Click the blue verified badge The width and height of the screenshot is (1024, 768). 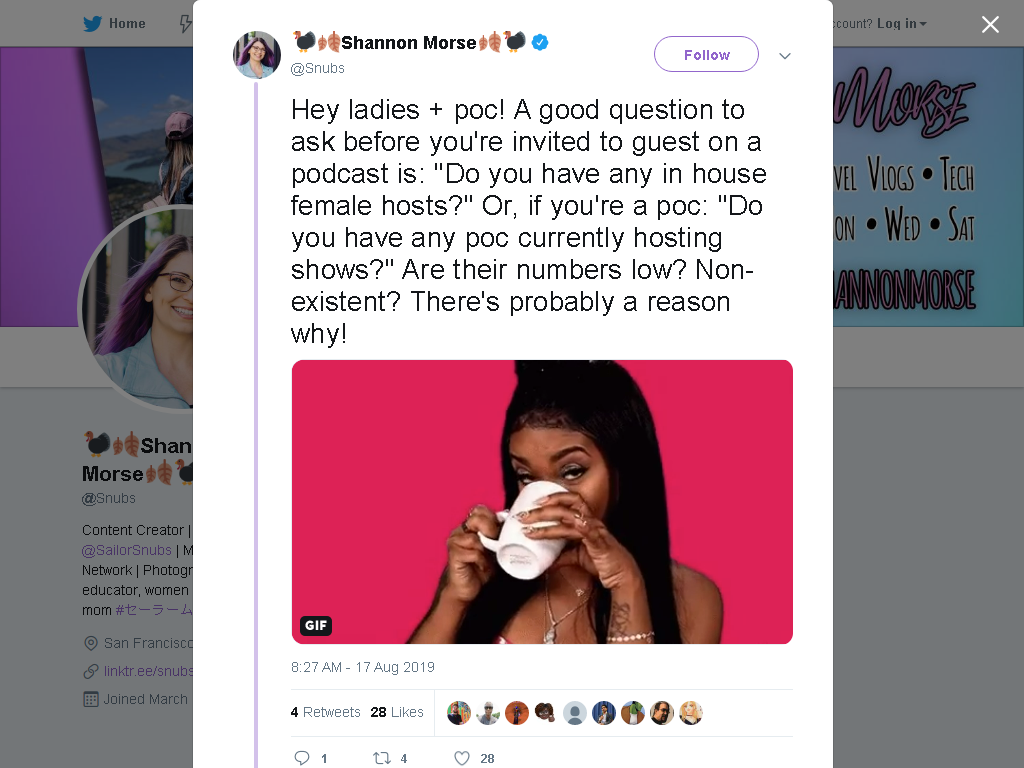coord(539,42)
